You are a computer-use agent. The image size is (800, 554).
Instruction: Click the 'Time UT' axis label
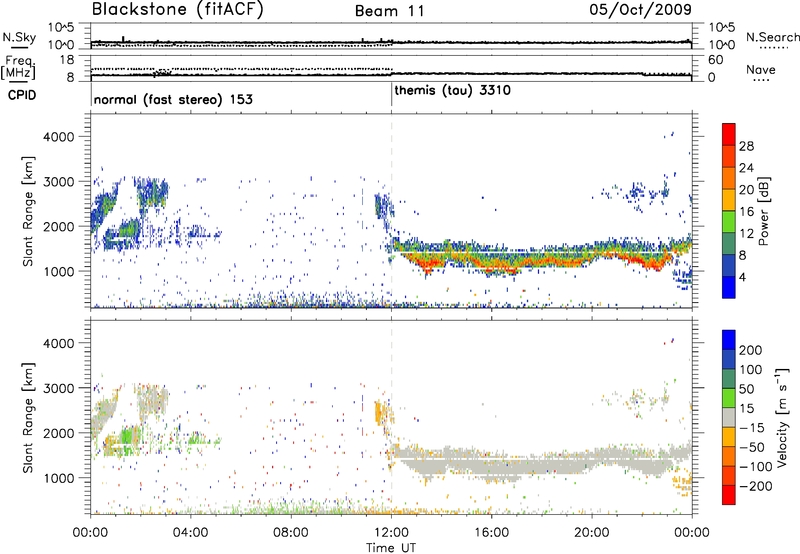(x=391, y=547)
